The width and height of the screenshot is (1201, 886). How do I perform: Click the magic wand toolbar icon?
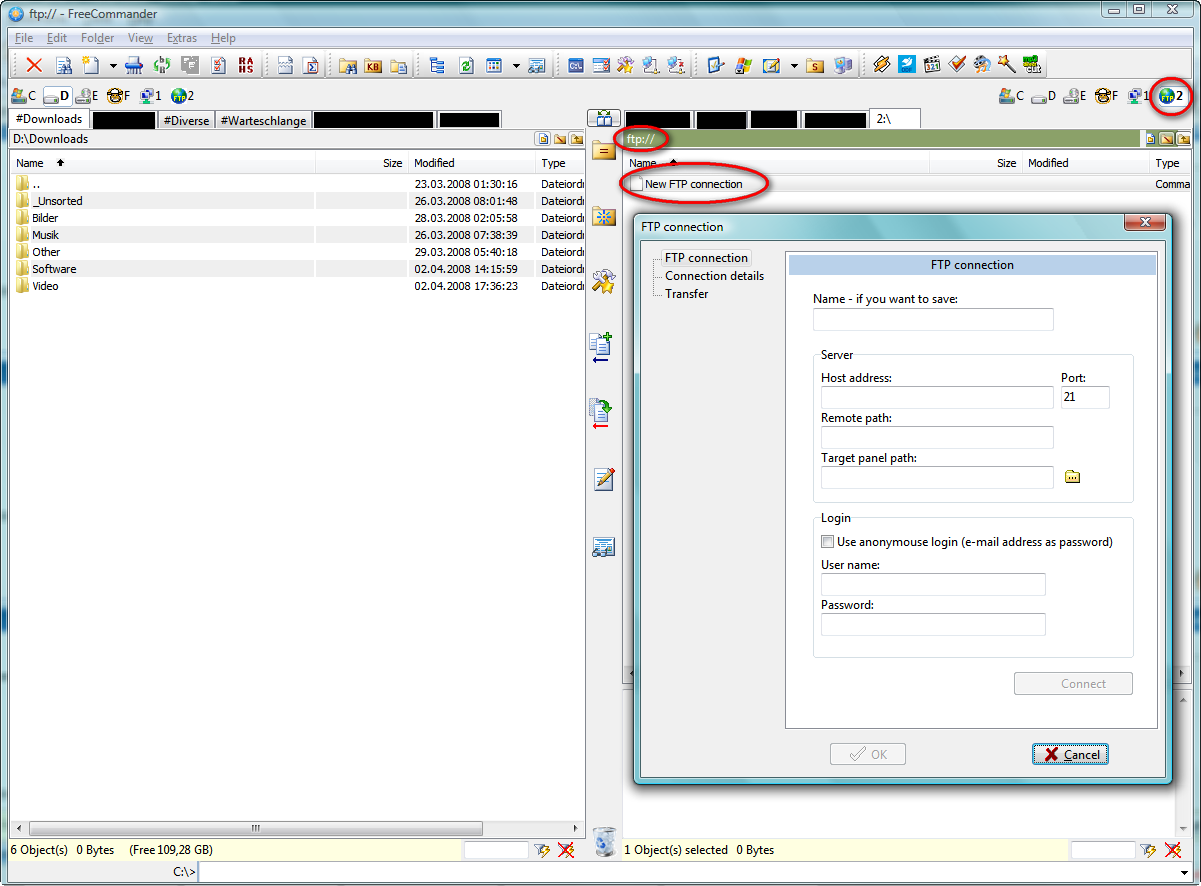coord(1006,64)
